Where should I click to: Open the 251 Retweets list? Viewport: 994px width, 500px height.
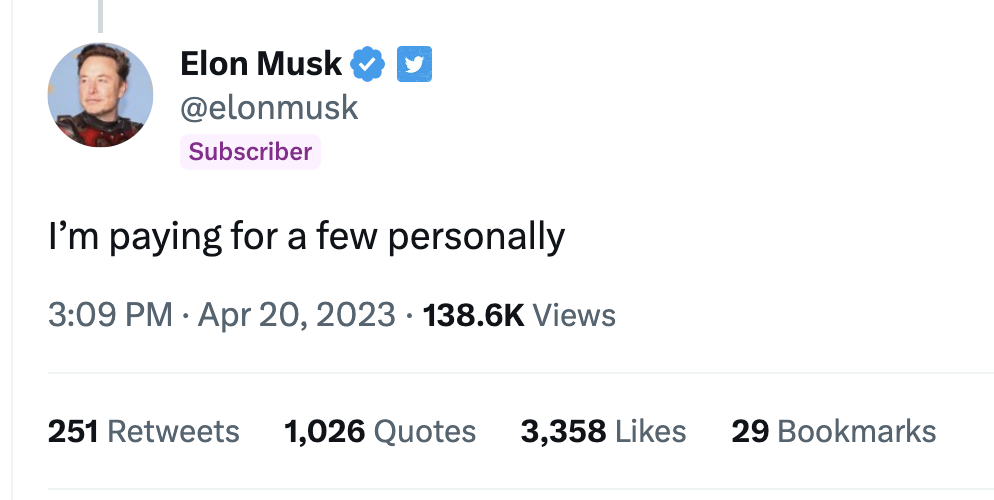pyautogui.click(x=144, y=431)
